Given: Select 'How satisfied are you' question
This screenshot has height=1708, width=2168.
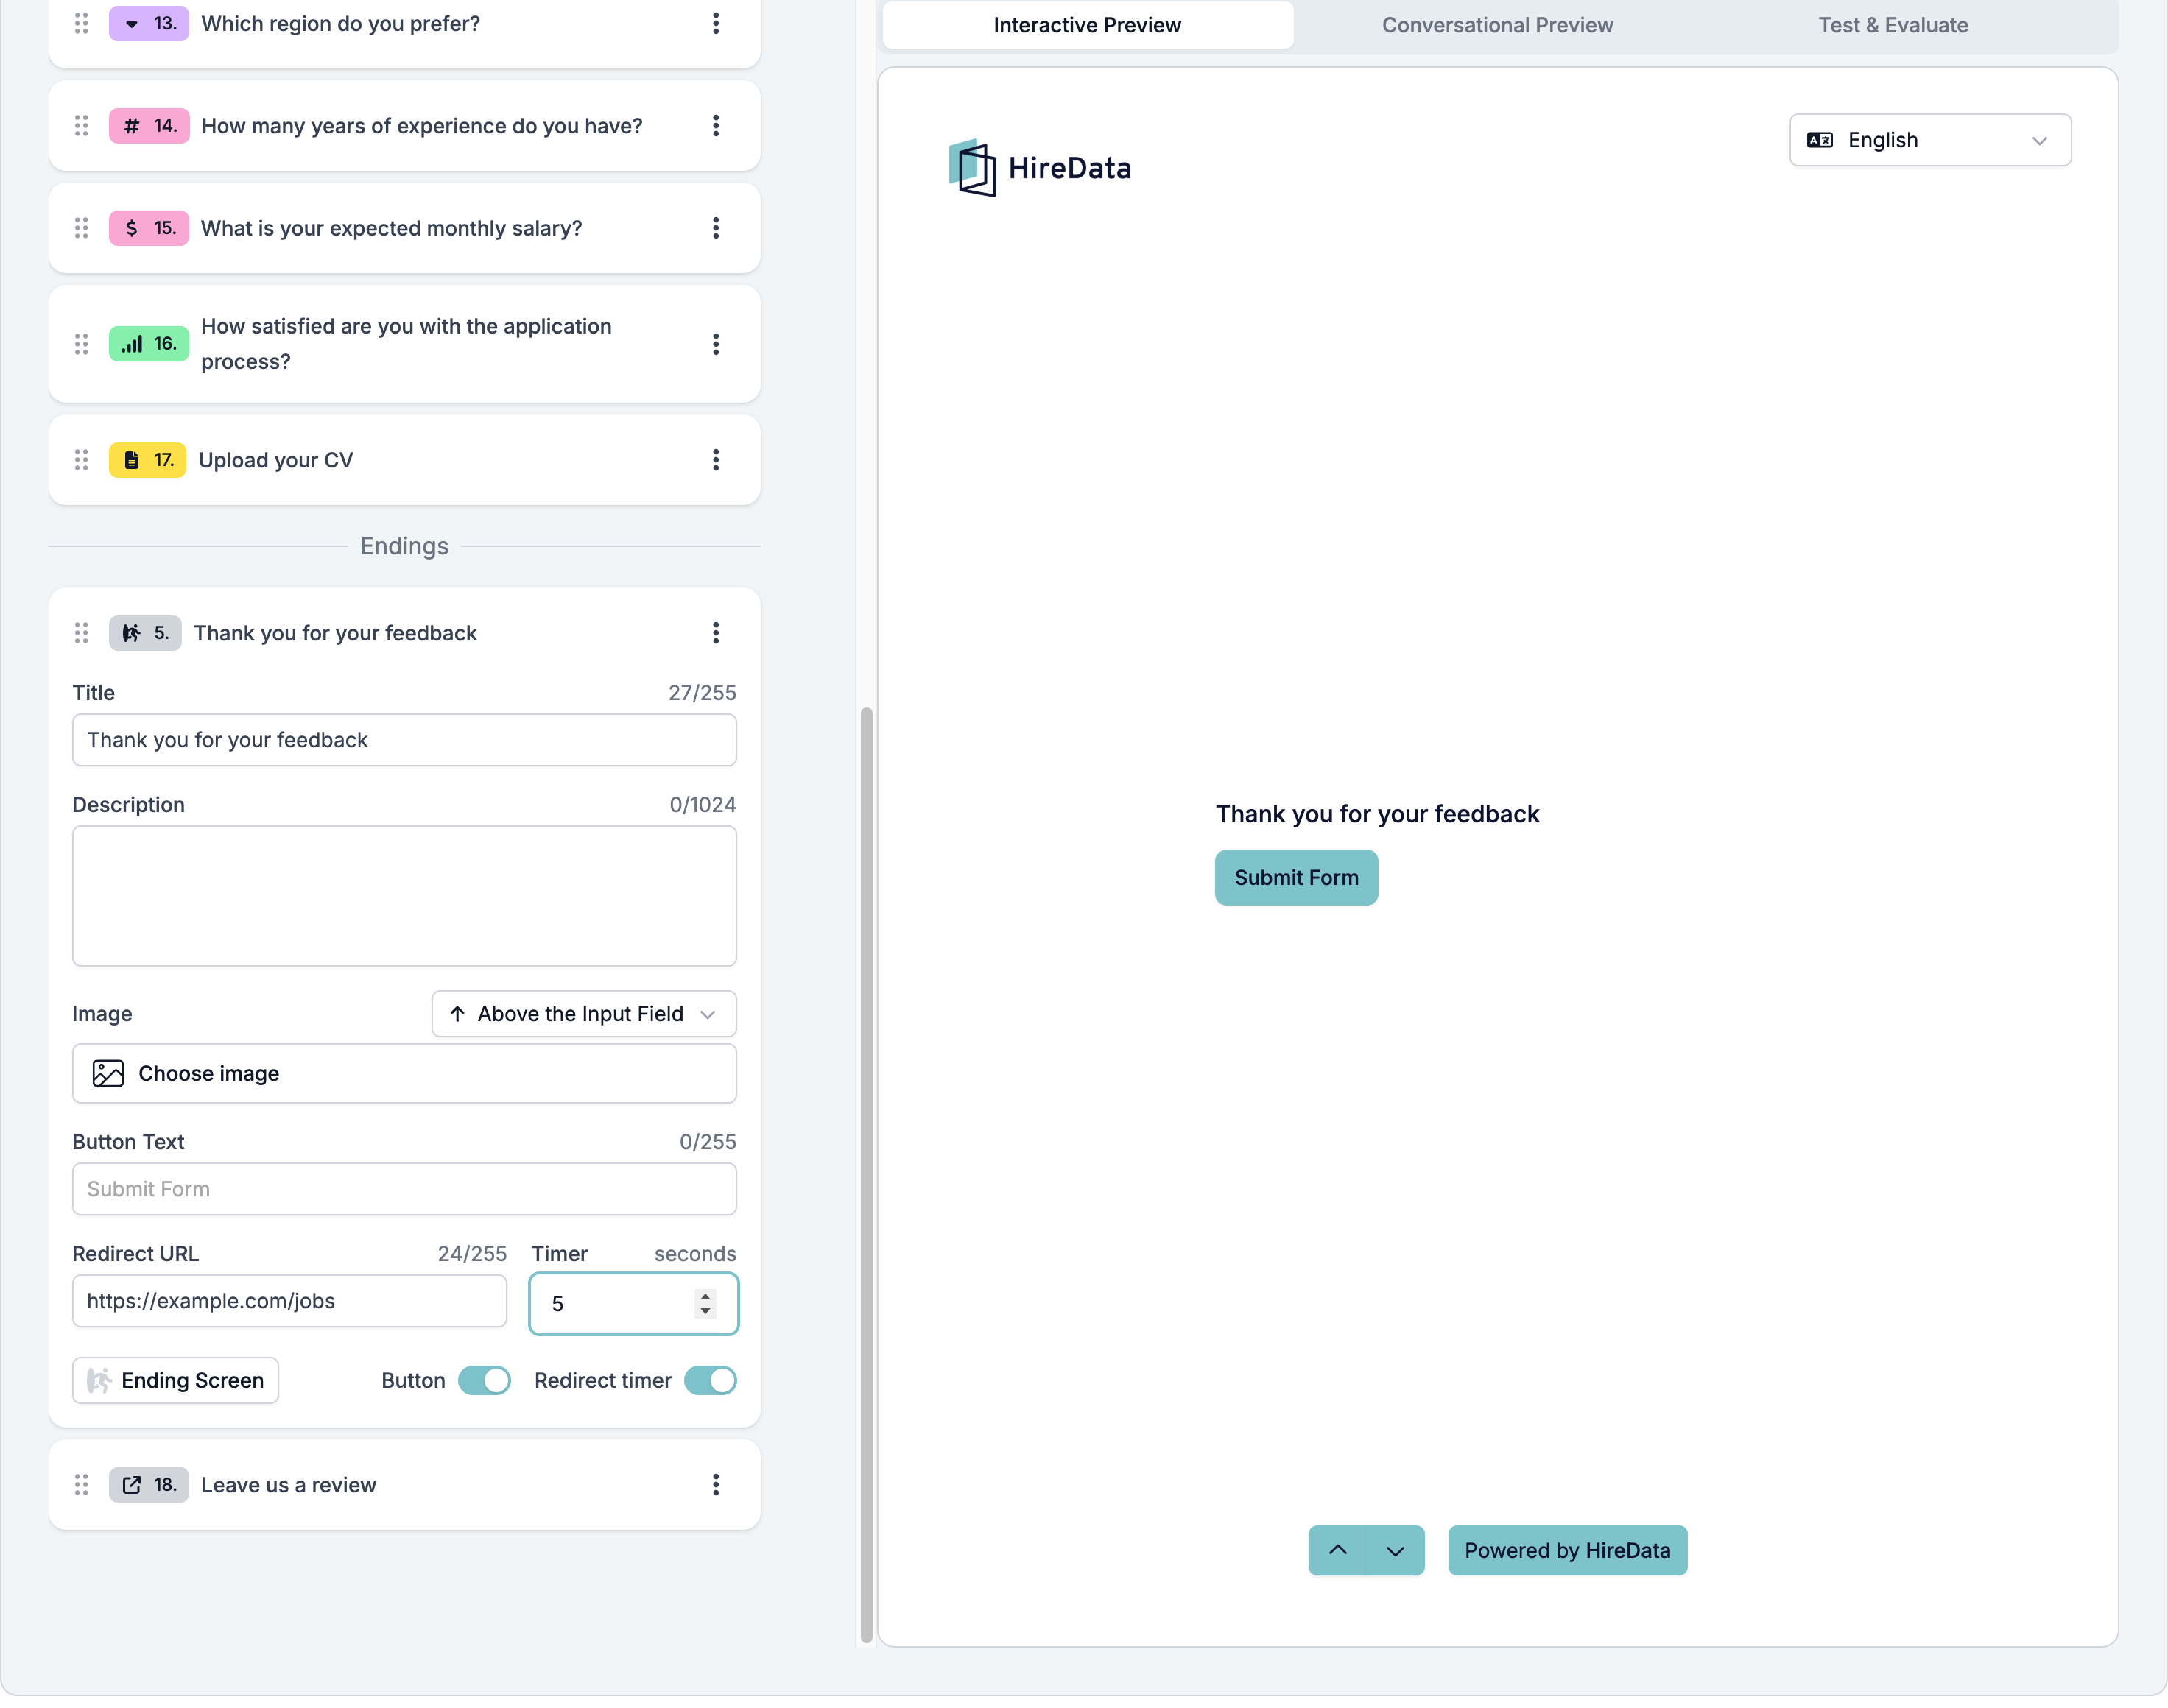Looking at the screenshot, I should [406, 344].
